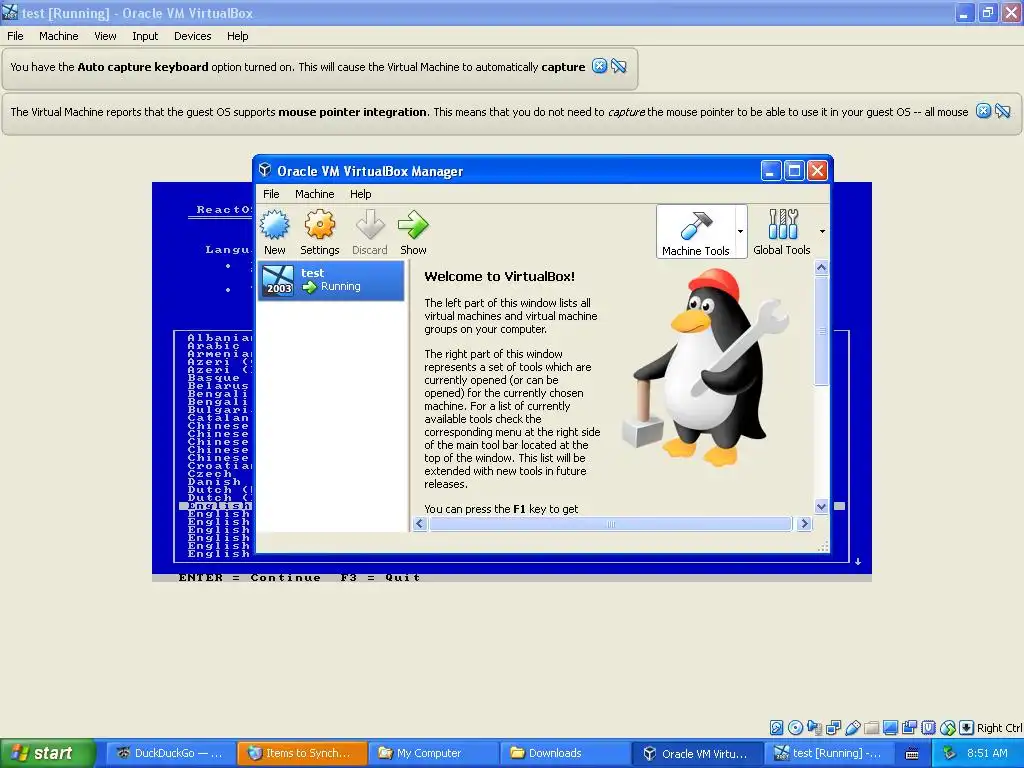Image resolution: width=1024 pixels, height=768 pixels.
Task: Open the View menu of the test VM window
Action: pyautogui.click(x=105, y=36)
